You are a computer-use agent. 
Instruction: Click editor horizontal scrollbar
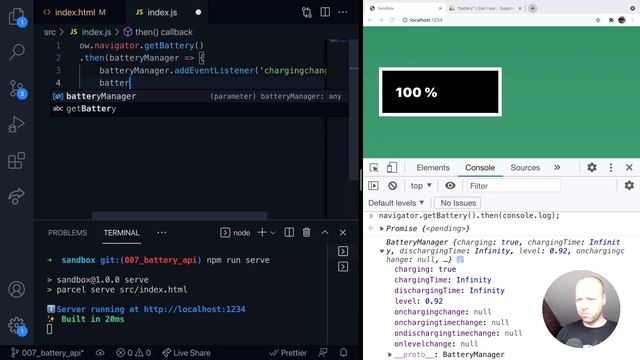[180, 215]
